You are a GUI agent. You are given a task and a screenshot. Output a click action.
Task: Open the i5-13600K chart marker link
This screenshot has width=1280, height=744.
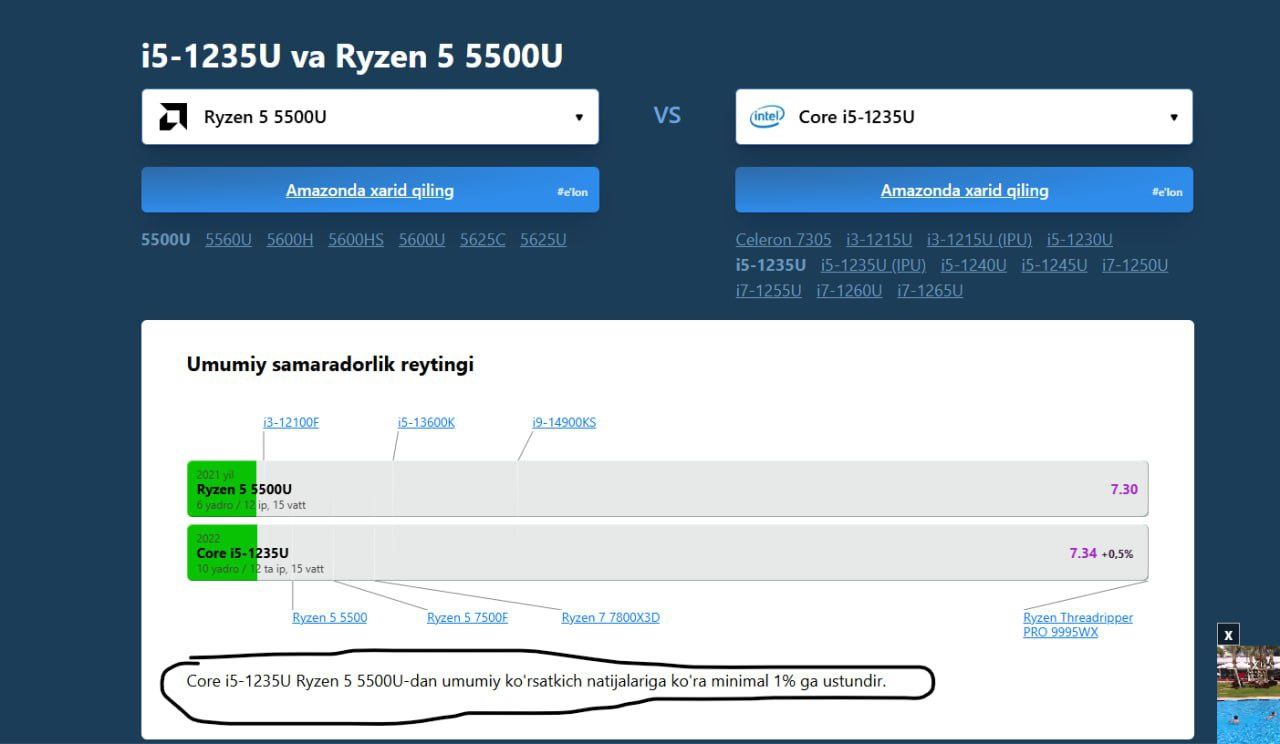[426, 422]
